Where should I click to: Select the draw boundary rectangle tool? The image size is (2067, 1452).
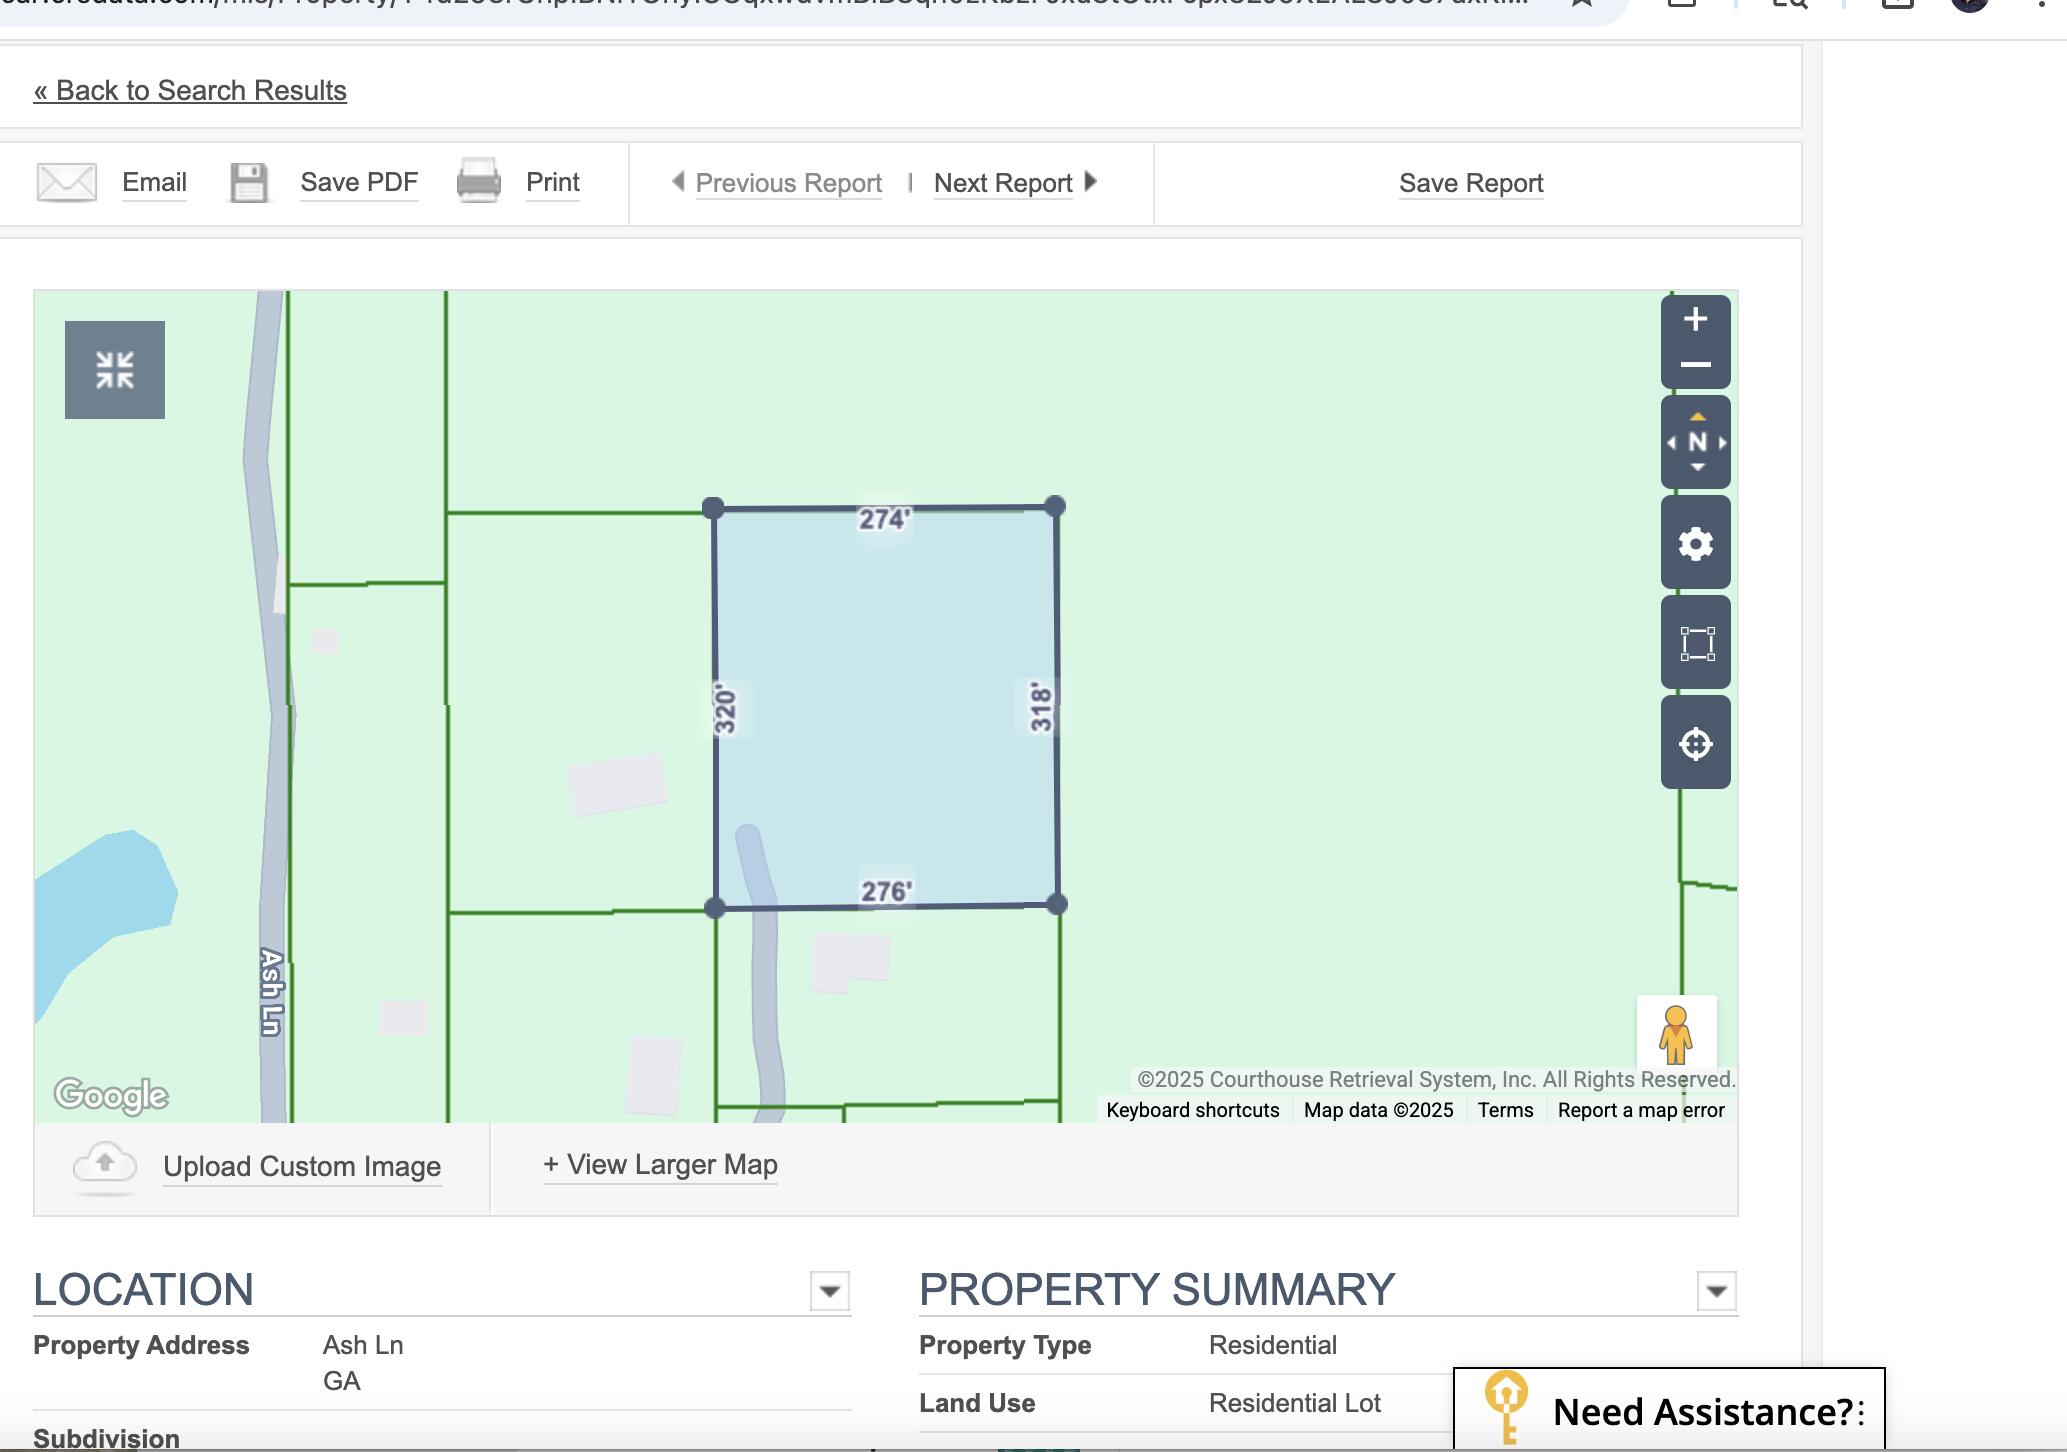pos(1696,643)
